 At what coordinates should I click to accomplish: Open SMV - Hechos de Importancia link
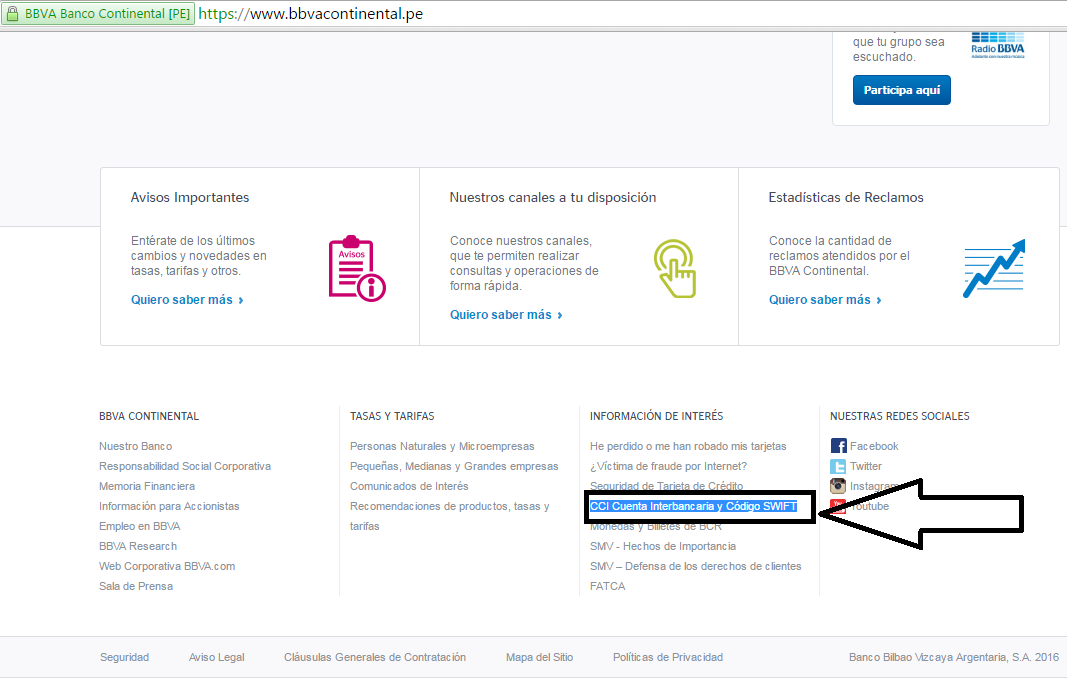663,546
